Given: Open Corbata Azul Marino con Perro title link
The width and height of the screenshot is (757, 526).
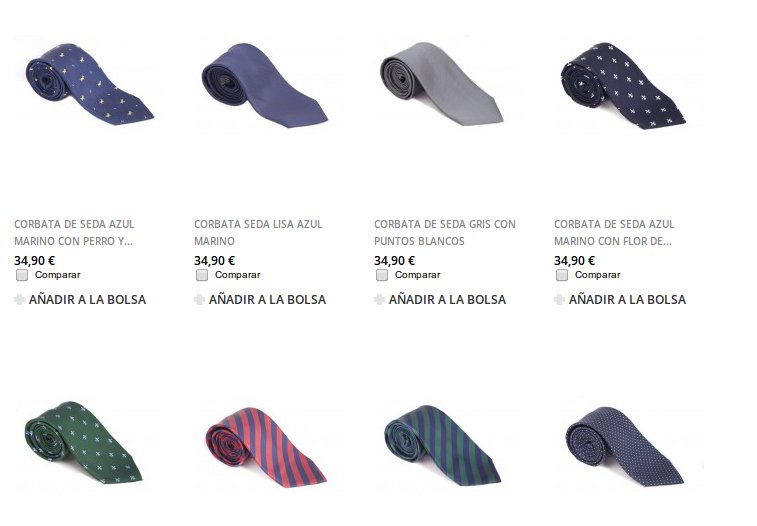Looking at the screenshot, I should [x=74, y=233].
